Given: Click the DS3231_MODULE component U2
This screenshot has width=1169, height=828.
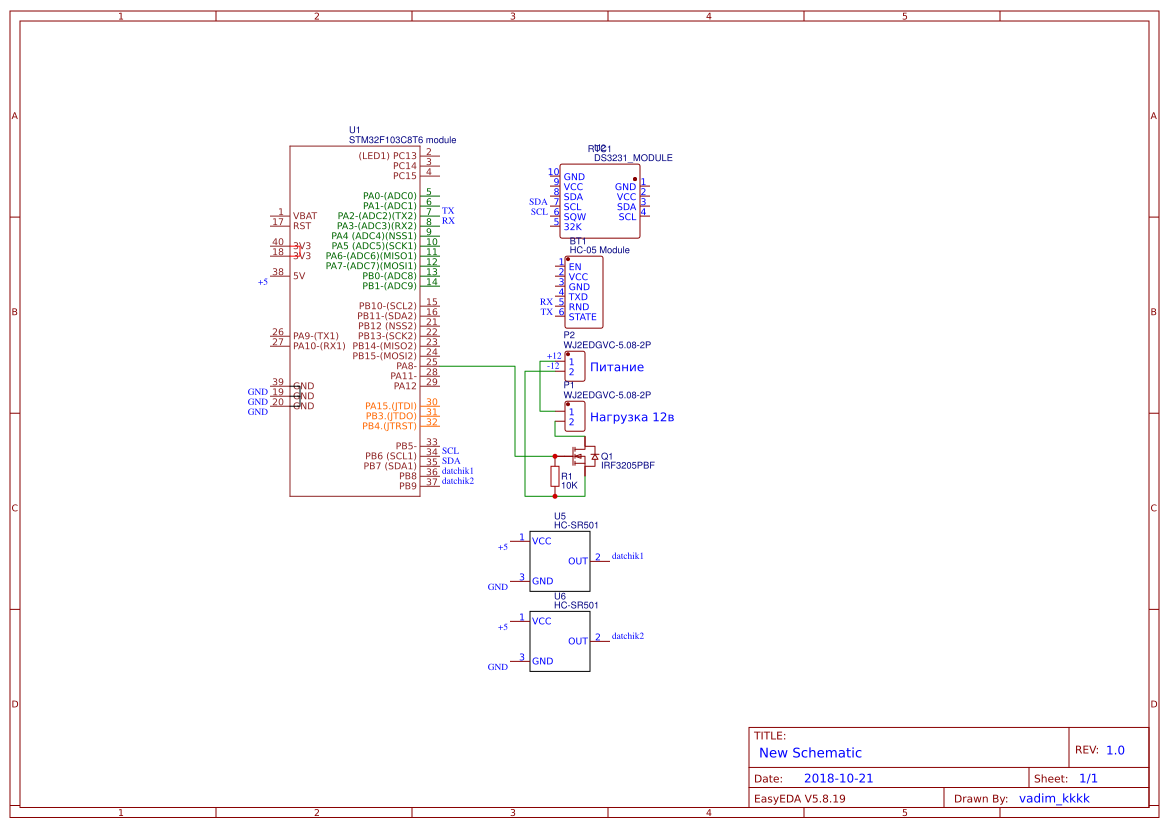Looking at the screenshot, I should (x=600, y=200).
